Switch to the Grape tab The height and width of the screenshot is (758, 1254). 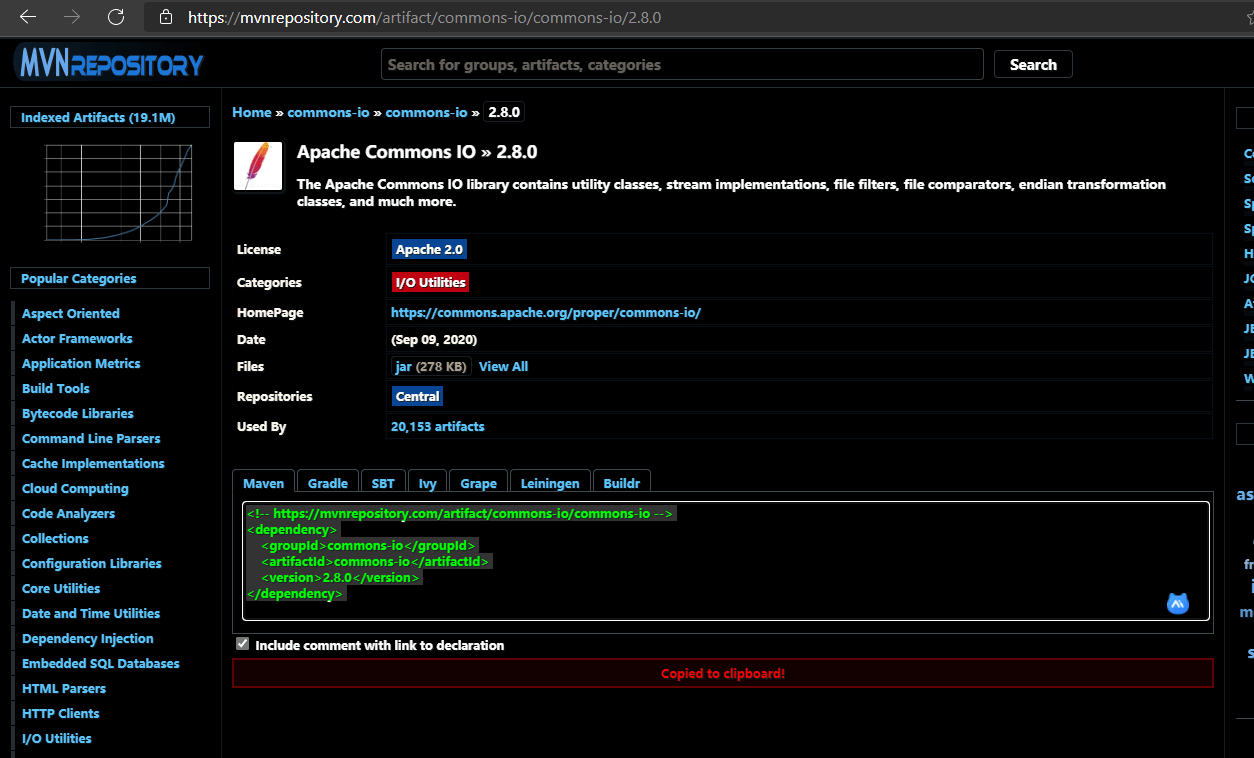click(479, 483)
